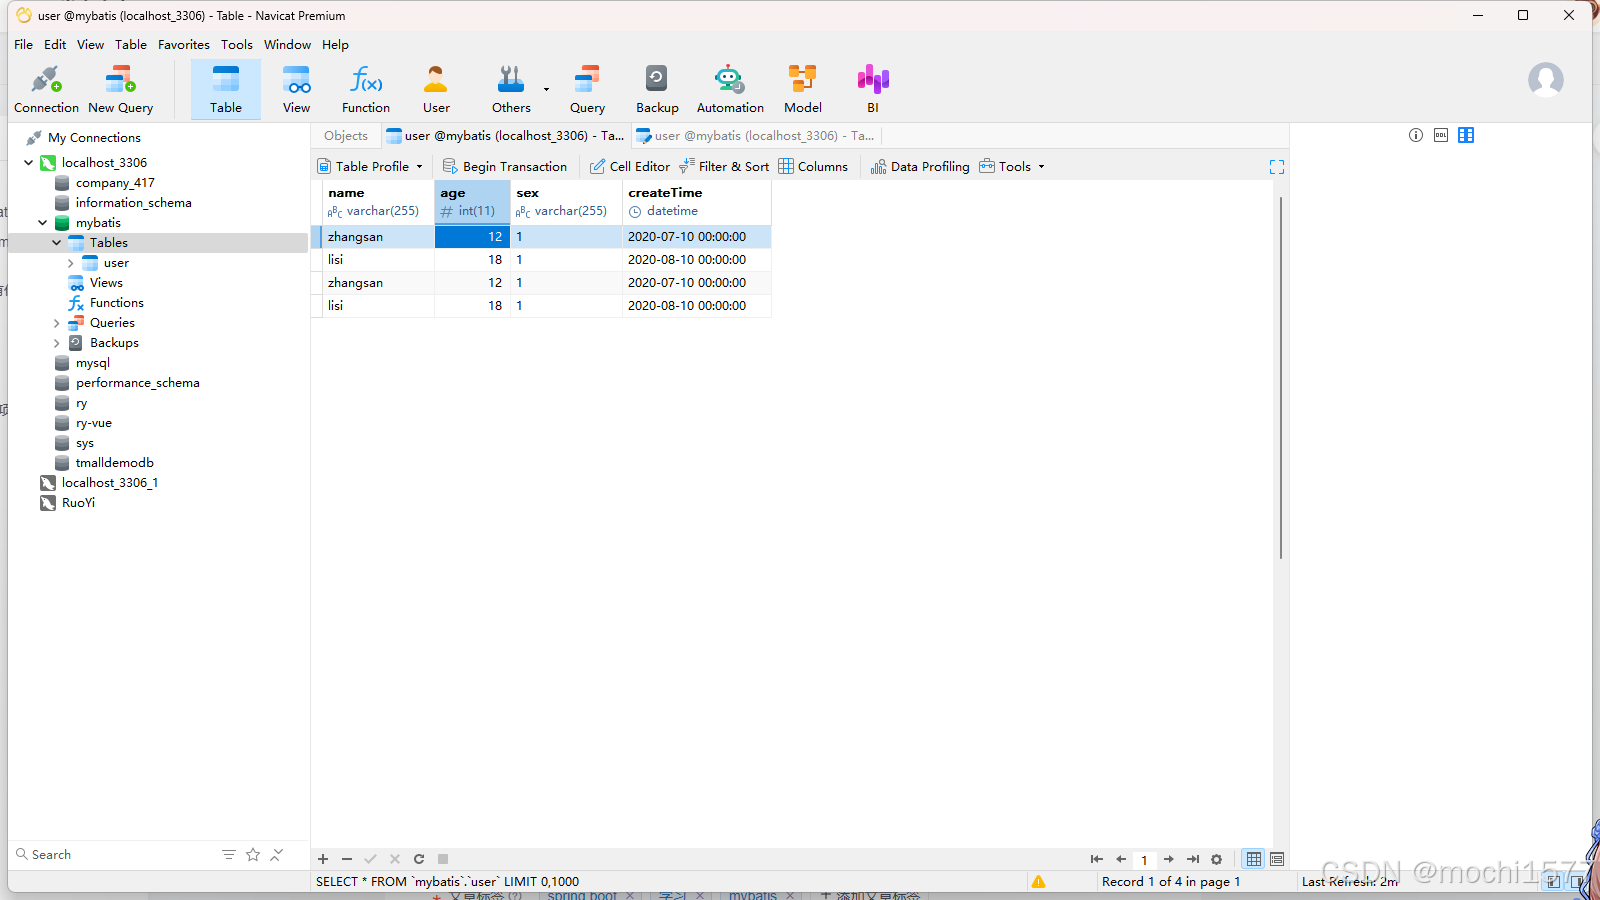Add a new record with the plus icon
This screenshot has height=900, width=1600.
(x=322, y=858)
